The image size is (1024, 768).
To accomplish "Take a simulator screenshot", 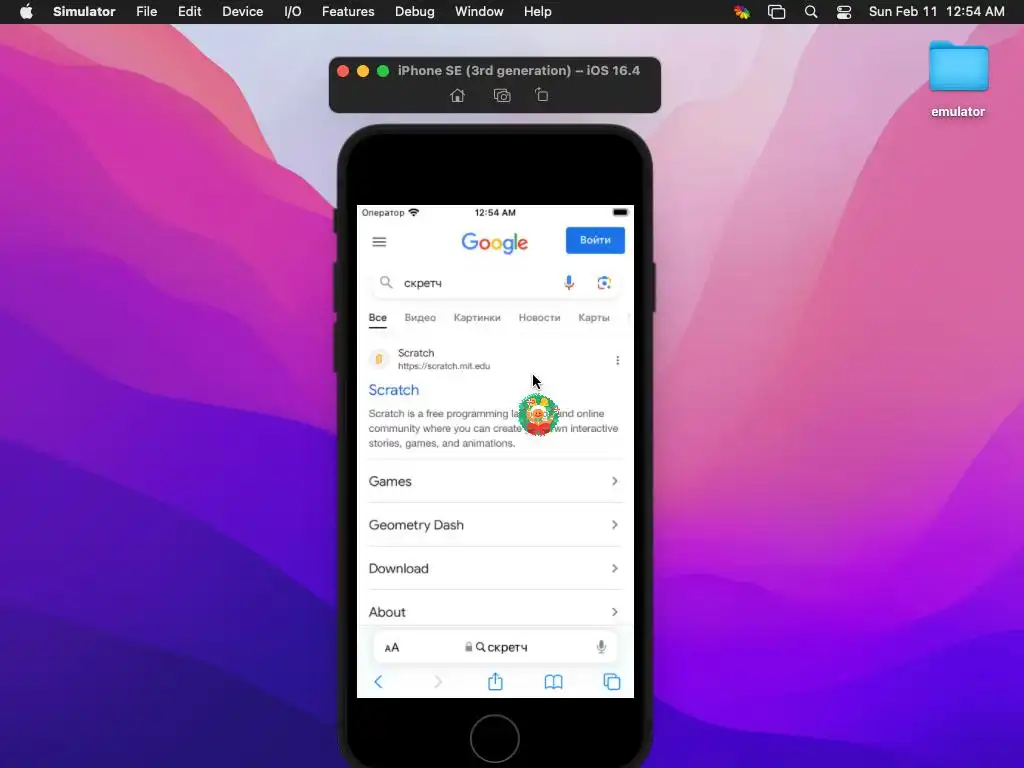I will point(502,95).
